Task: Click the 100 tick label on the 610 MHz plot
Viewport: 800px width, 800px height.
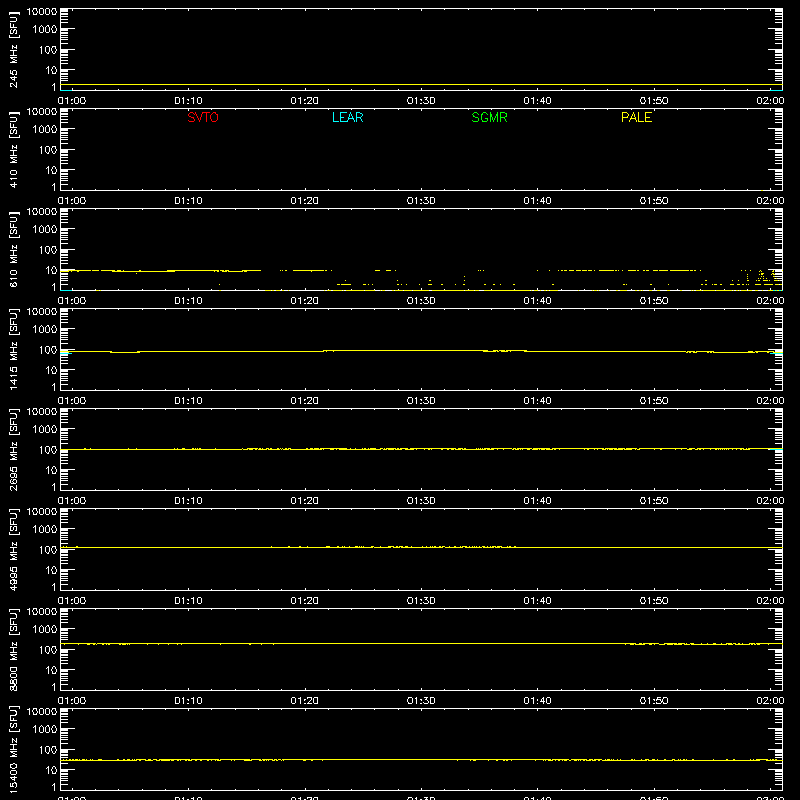Action: (48, 250)
